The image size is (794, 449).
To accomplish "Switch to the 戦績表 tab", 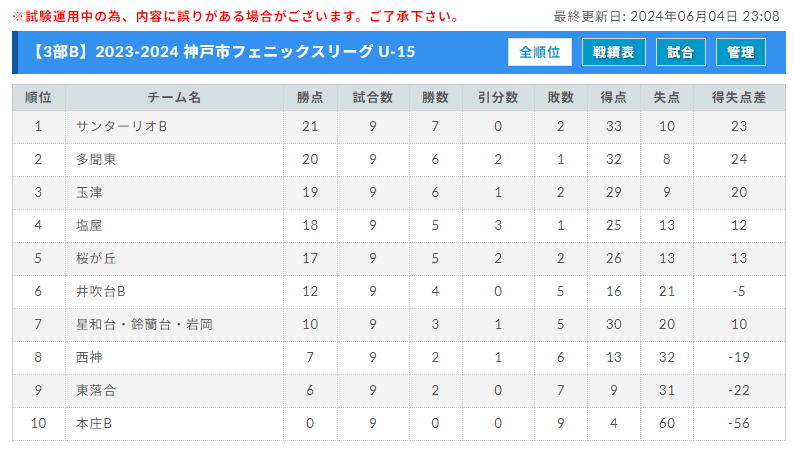I will pos(614,52).
